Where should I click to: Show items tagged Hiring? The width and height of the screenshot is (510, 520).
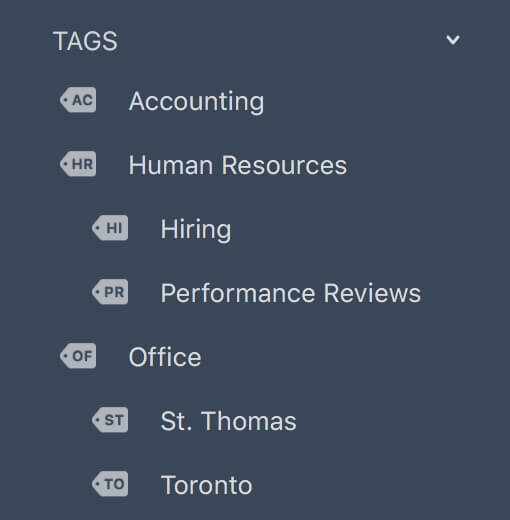(196, 229)
